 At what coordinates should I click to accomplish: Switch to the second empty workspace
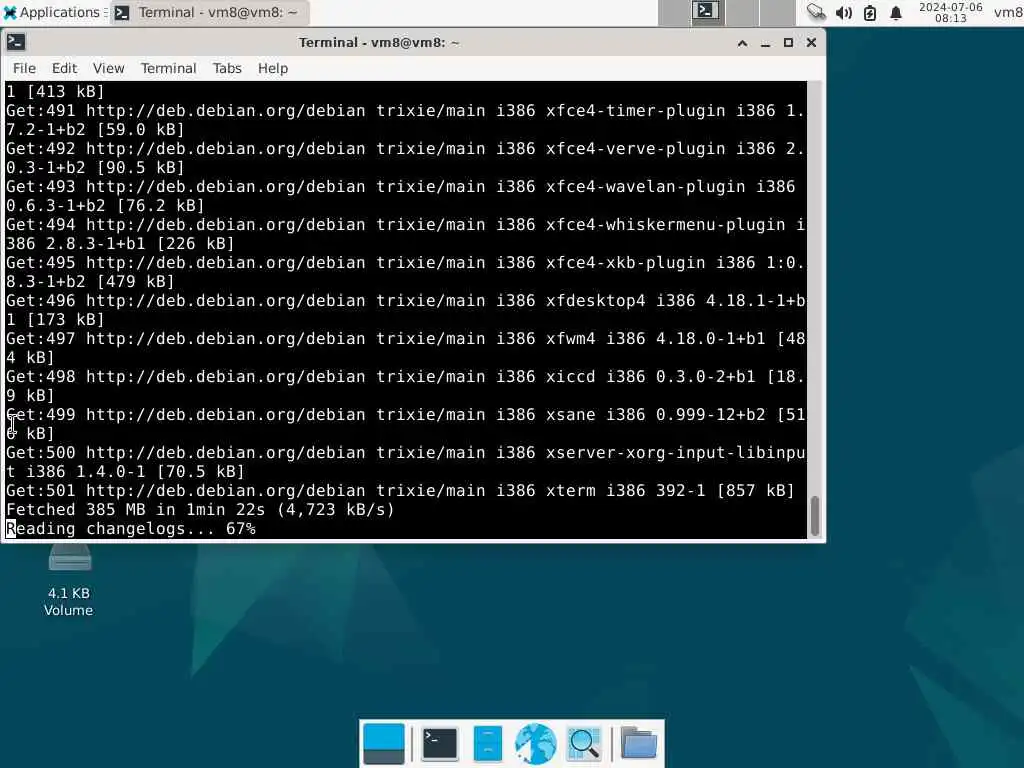point(742,12)
